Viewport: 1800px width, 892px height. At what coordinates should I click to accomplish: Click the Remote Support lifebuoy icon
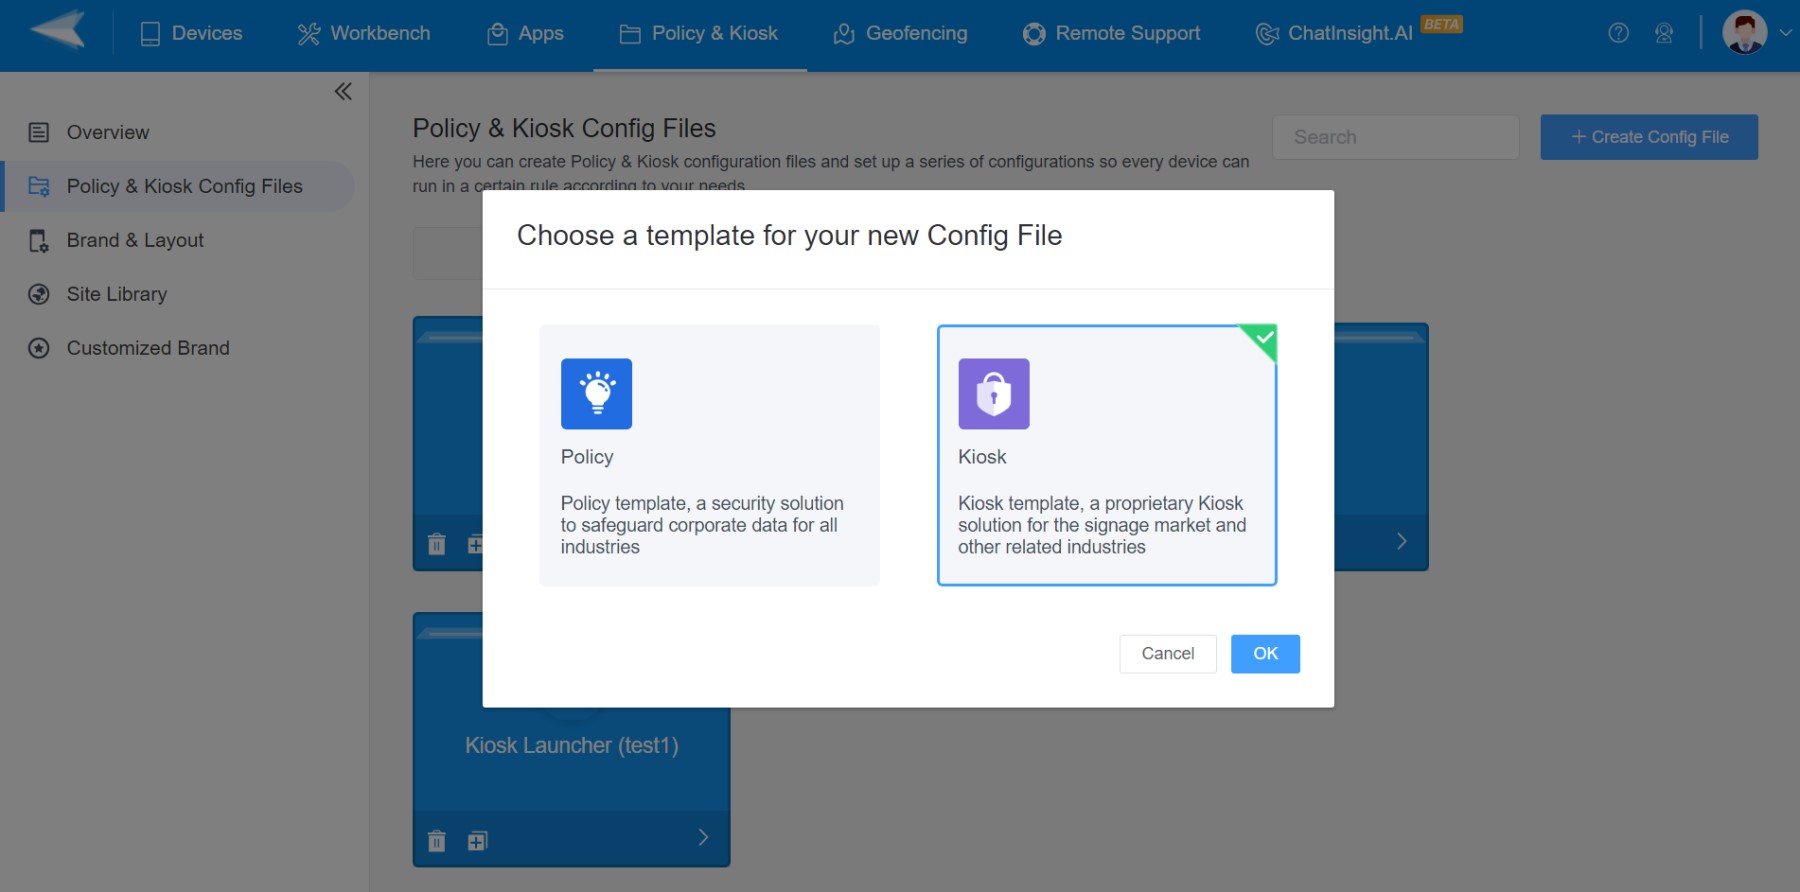pyautogui.click(x=1034, y=34)
